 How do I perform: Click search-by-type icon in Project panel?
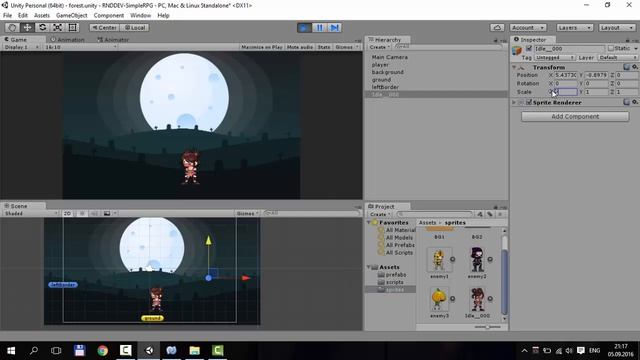pyautogui.click(x=480, y=214)
